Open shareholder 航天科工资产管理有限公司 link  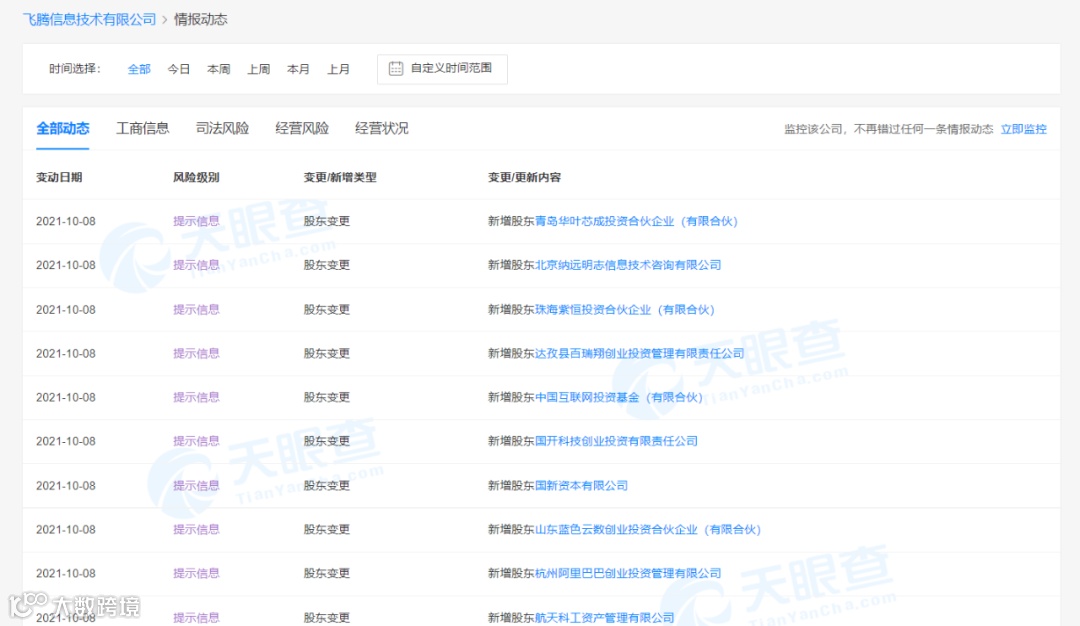(x=604, y=618)
